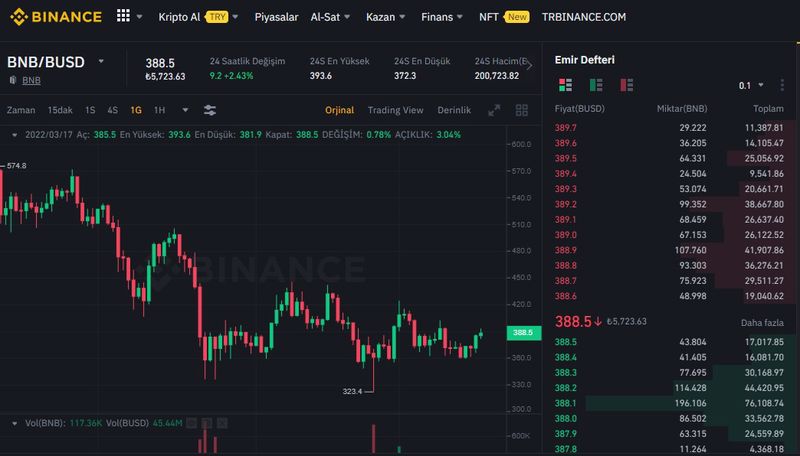Click 24S En Yüksek value 393.6

(x=321, y=76)
